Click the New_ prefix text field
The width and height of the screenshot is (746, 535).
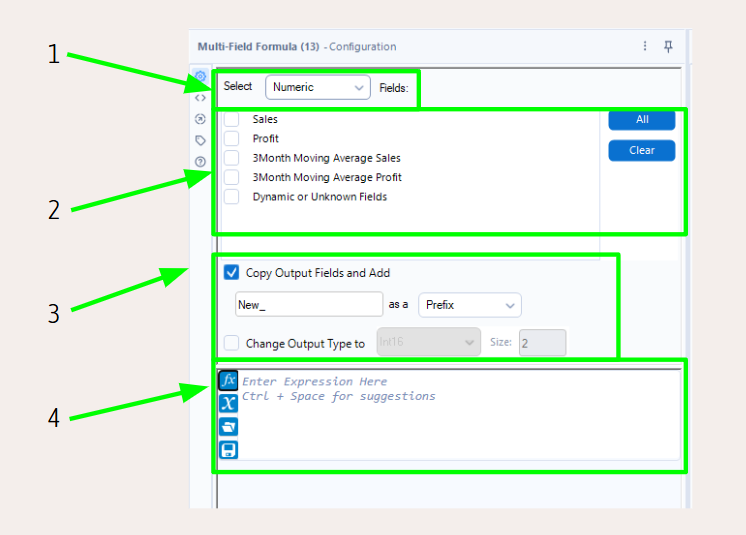(309, 304)
